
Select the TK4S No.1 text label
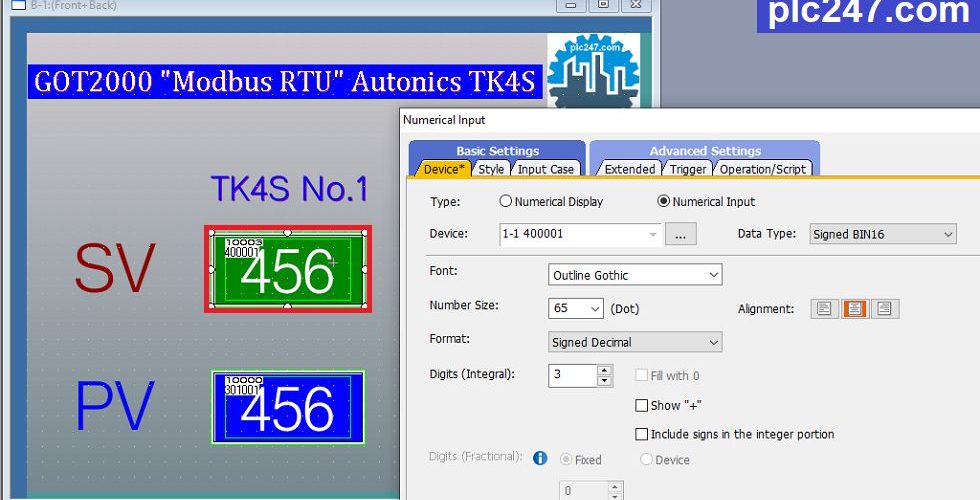[x=289, y=189]
